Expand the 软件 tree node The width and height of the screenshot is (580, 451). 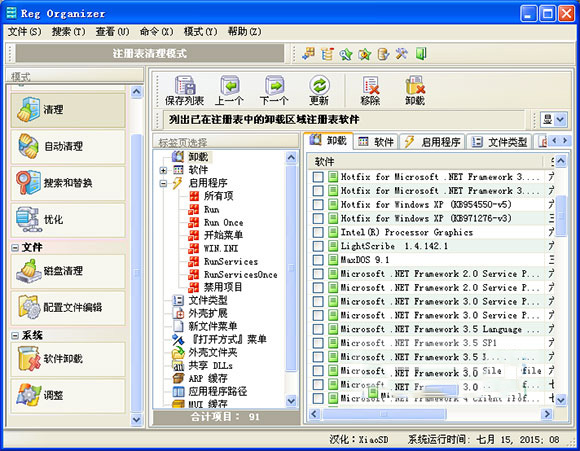click(x=163, y=170)
